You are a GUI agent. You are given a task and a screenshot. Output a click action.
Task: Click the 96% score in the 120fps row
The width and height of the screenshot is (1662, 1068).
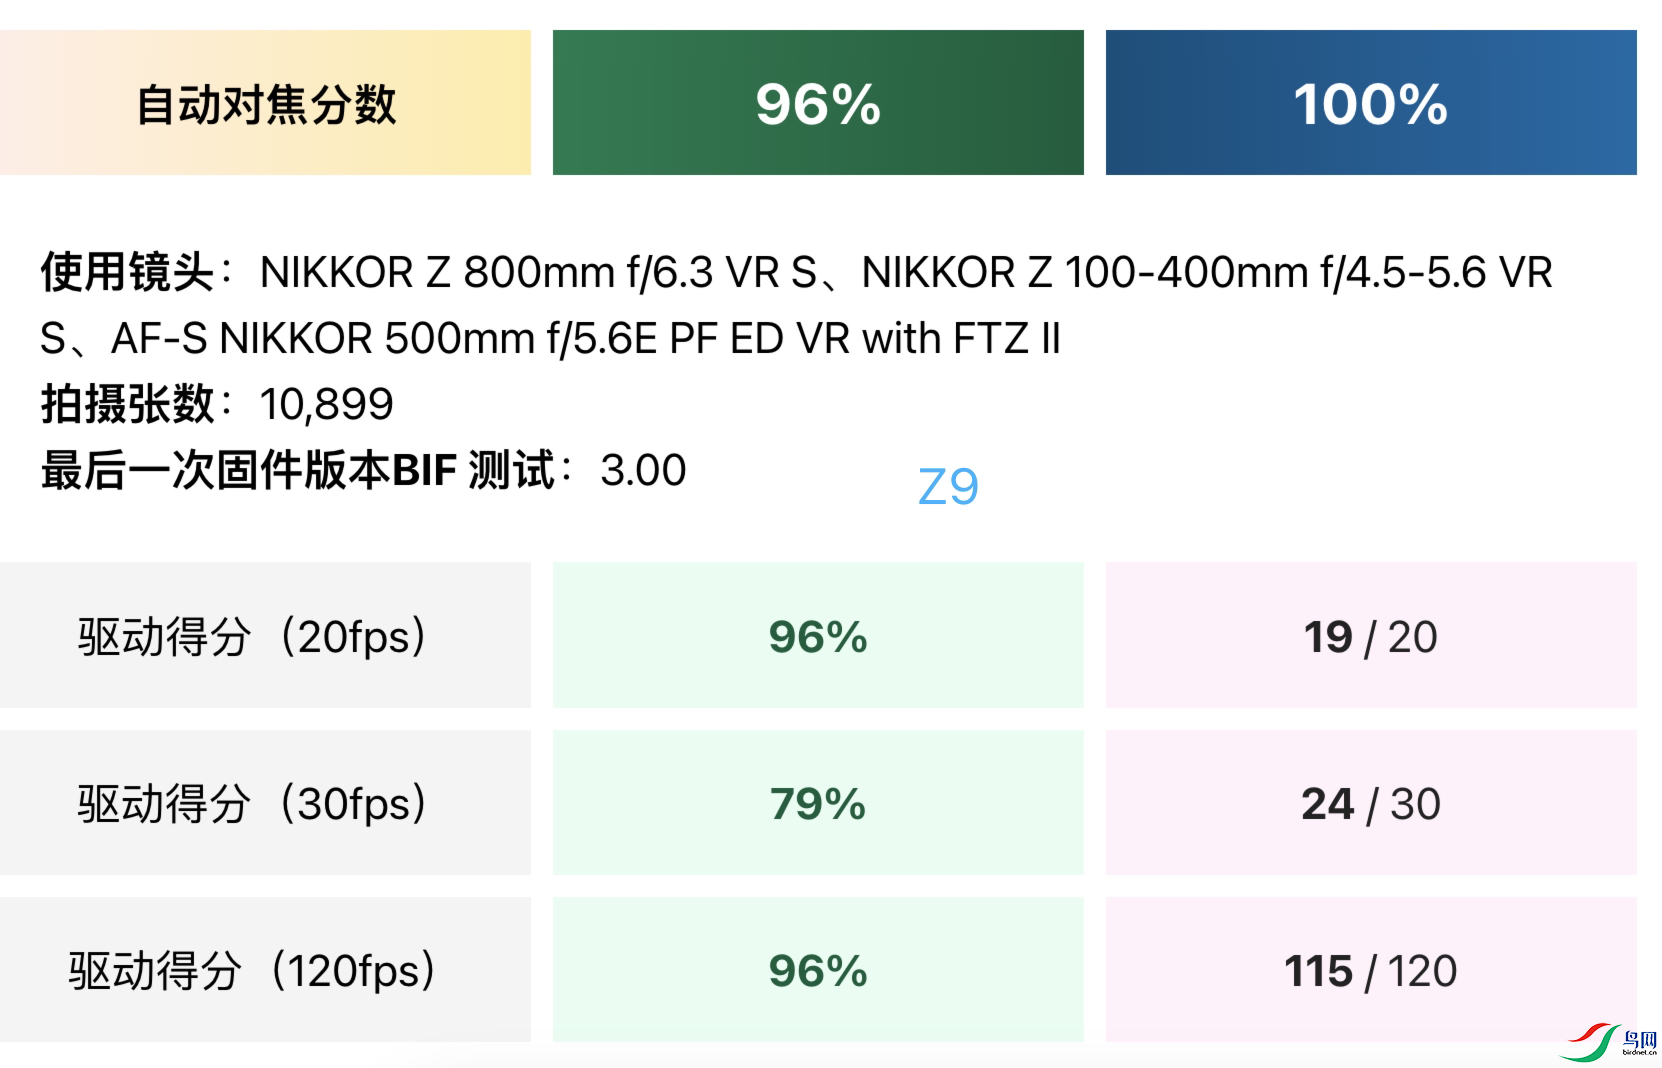point(817,970)
